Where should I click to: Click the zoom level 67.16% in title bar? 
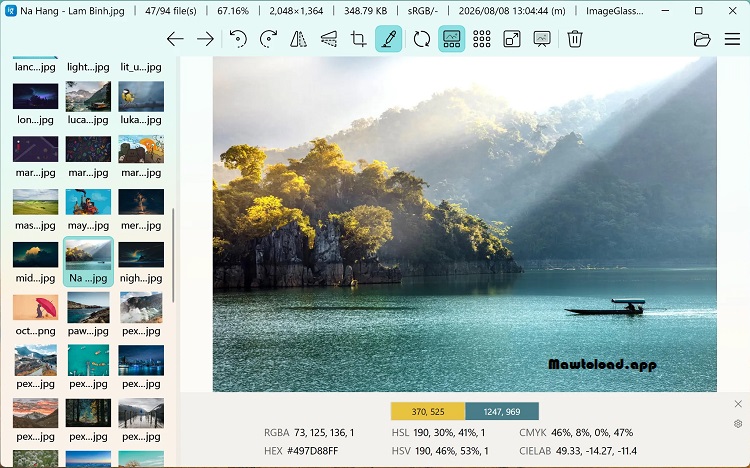[233, 11]
